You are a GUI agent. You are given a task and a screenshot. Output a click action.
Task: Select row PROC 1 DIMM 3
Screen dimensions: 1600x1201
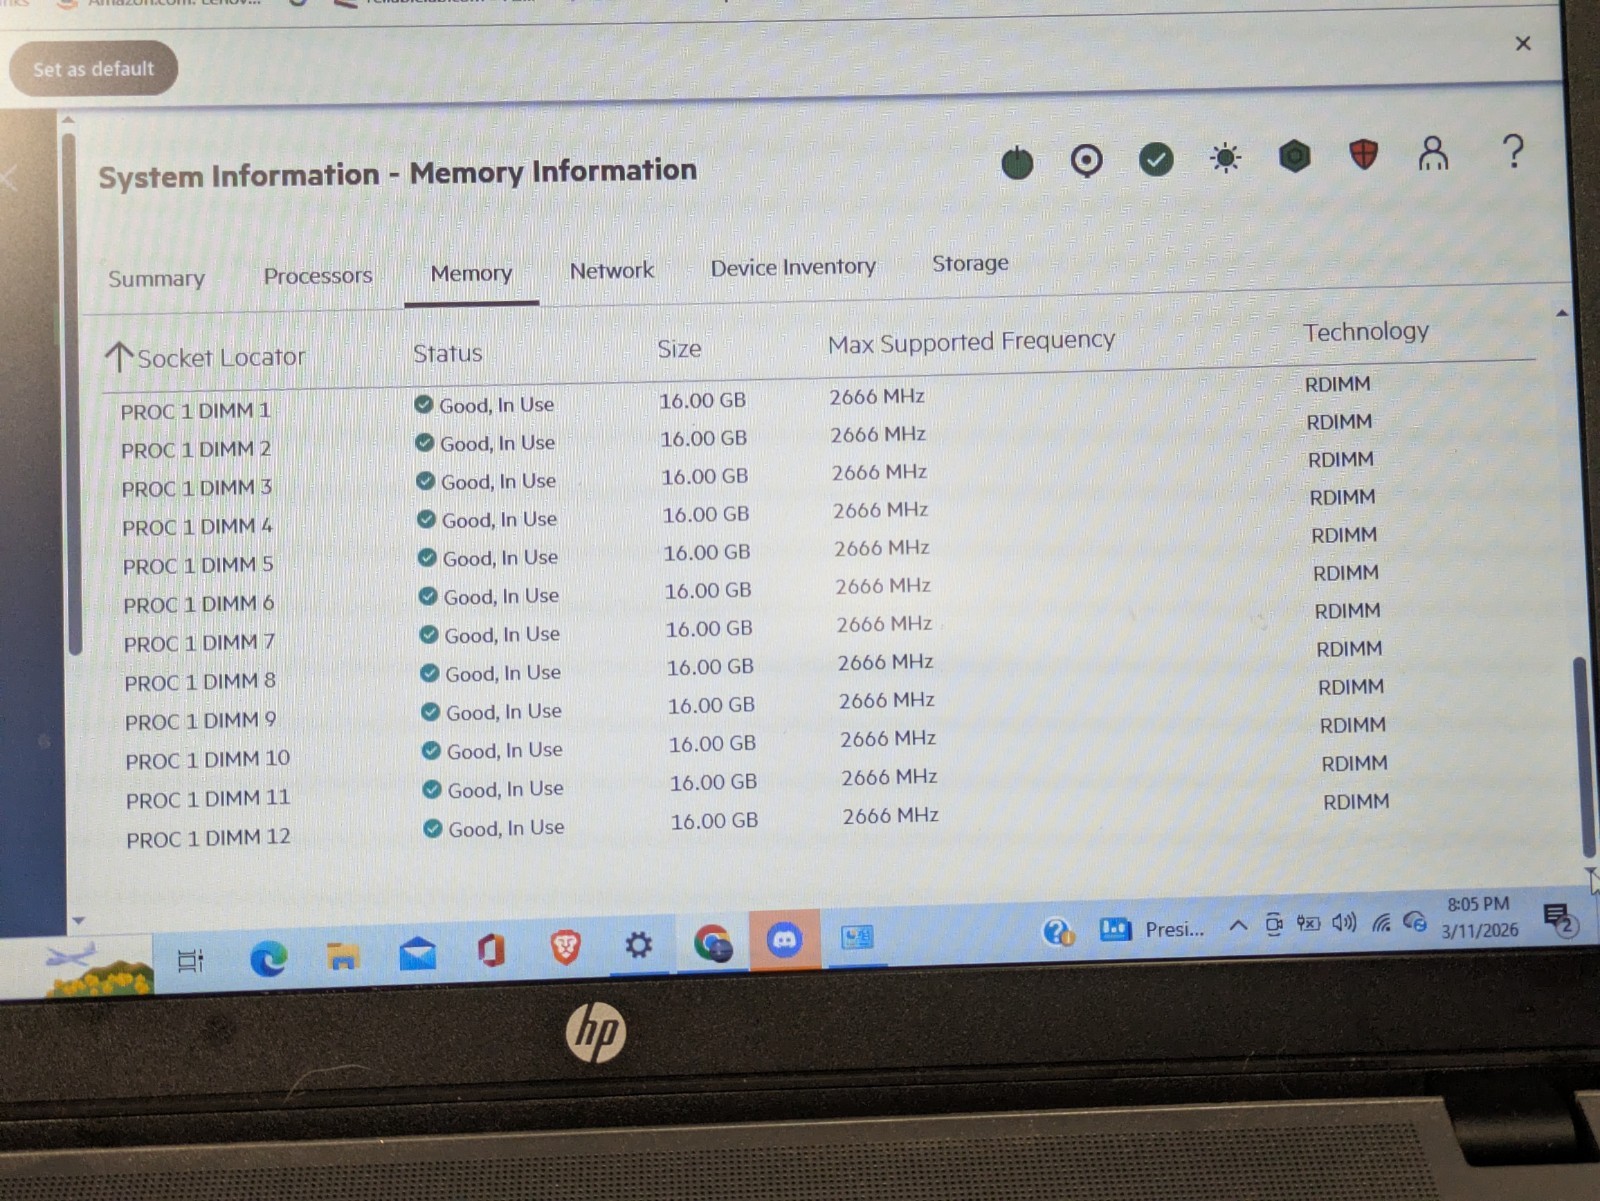746,475
